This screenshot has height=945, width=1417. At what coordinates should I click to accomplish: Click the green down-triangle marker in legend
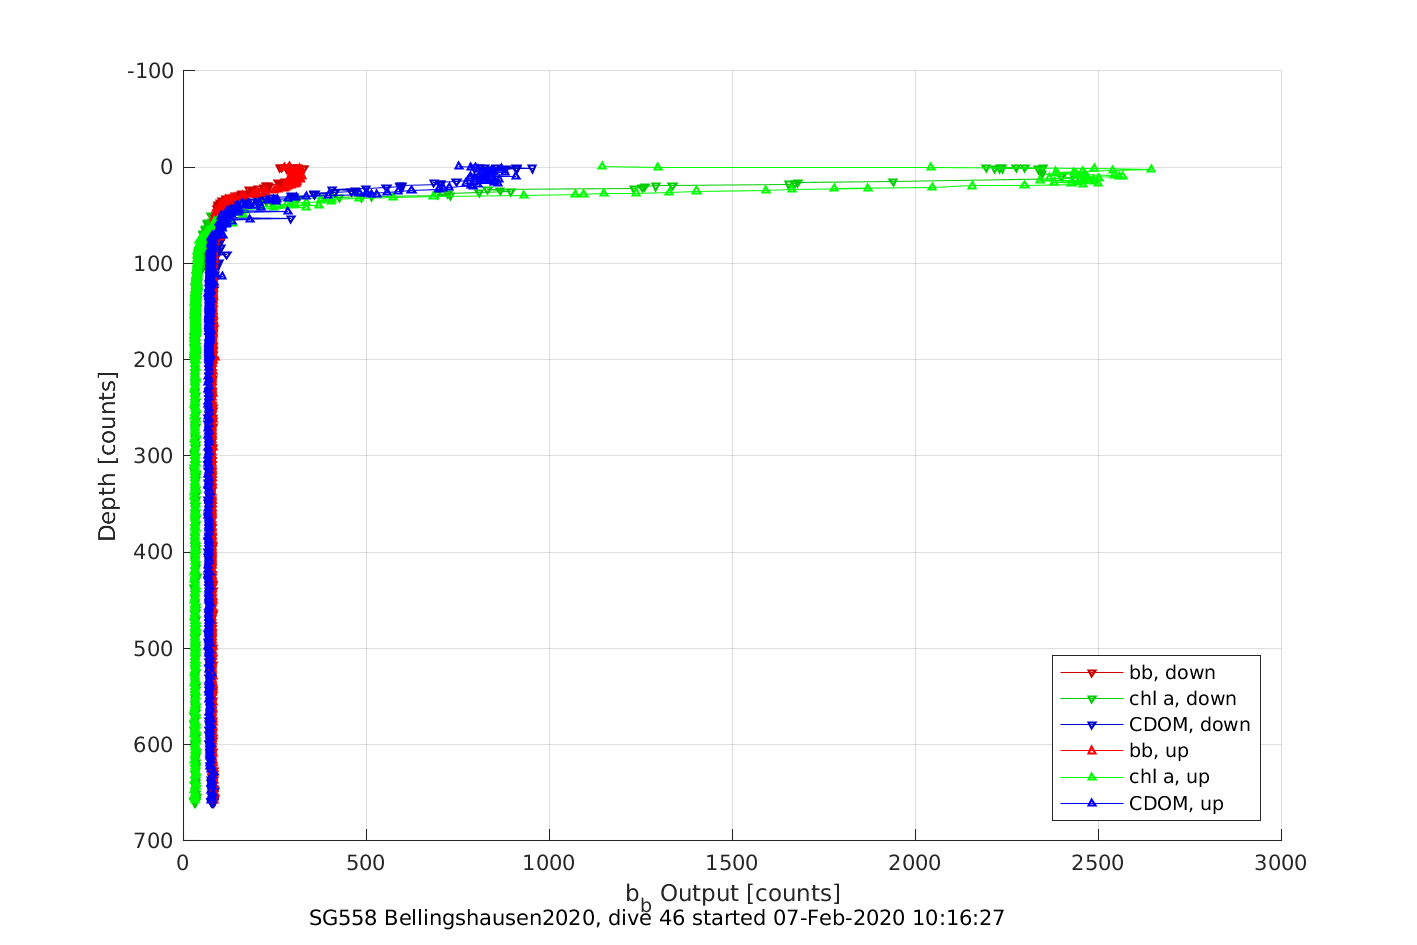click(x=1092, y=699)
